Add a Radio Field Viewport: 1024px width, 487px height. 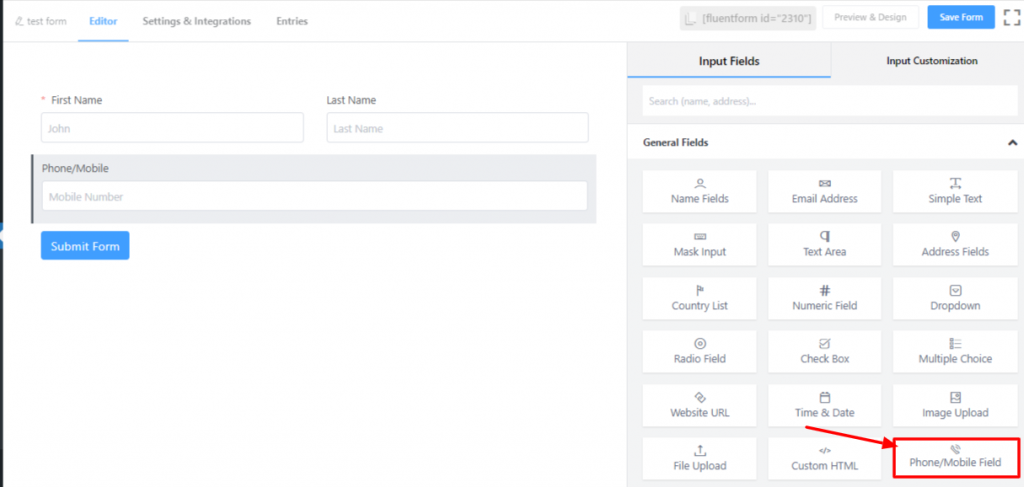(699, 352)
